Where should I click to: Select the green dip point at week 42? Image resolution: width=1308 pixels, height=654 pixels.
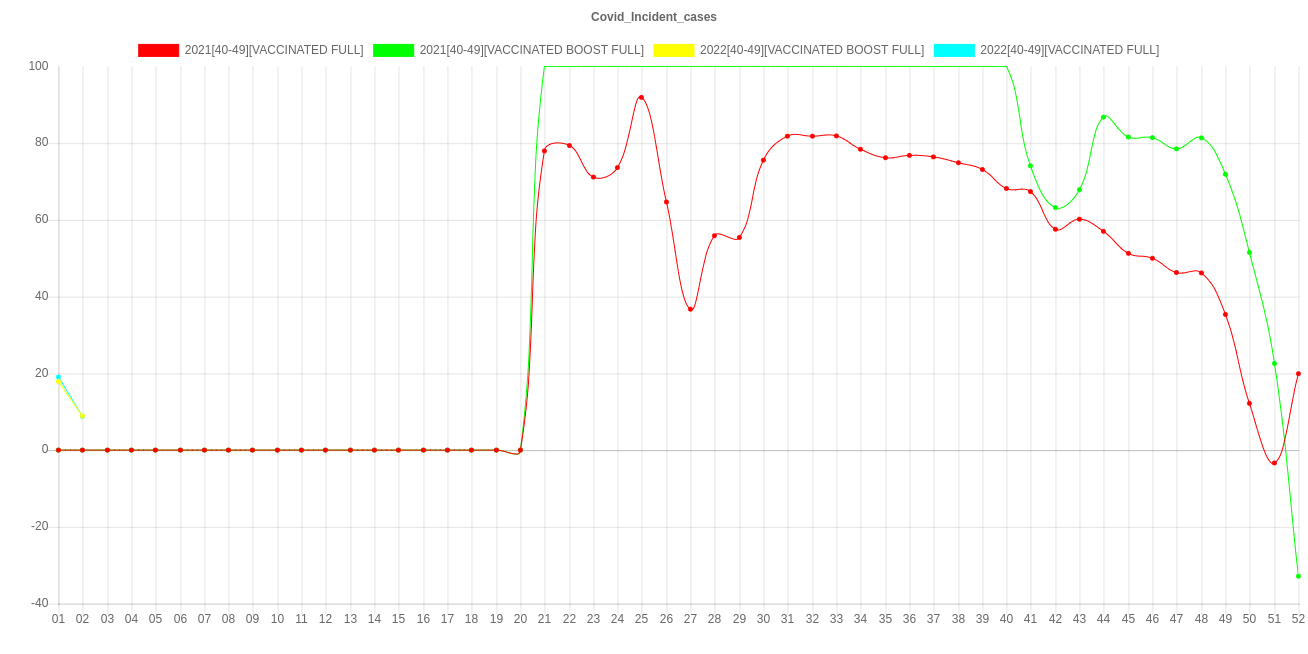pos(1055,207)
